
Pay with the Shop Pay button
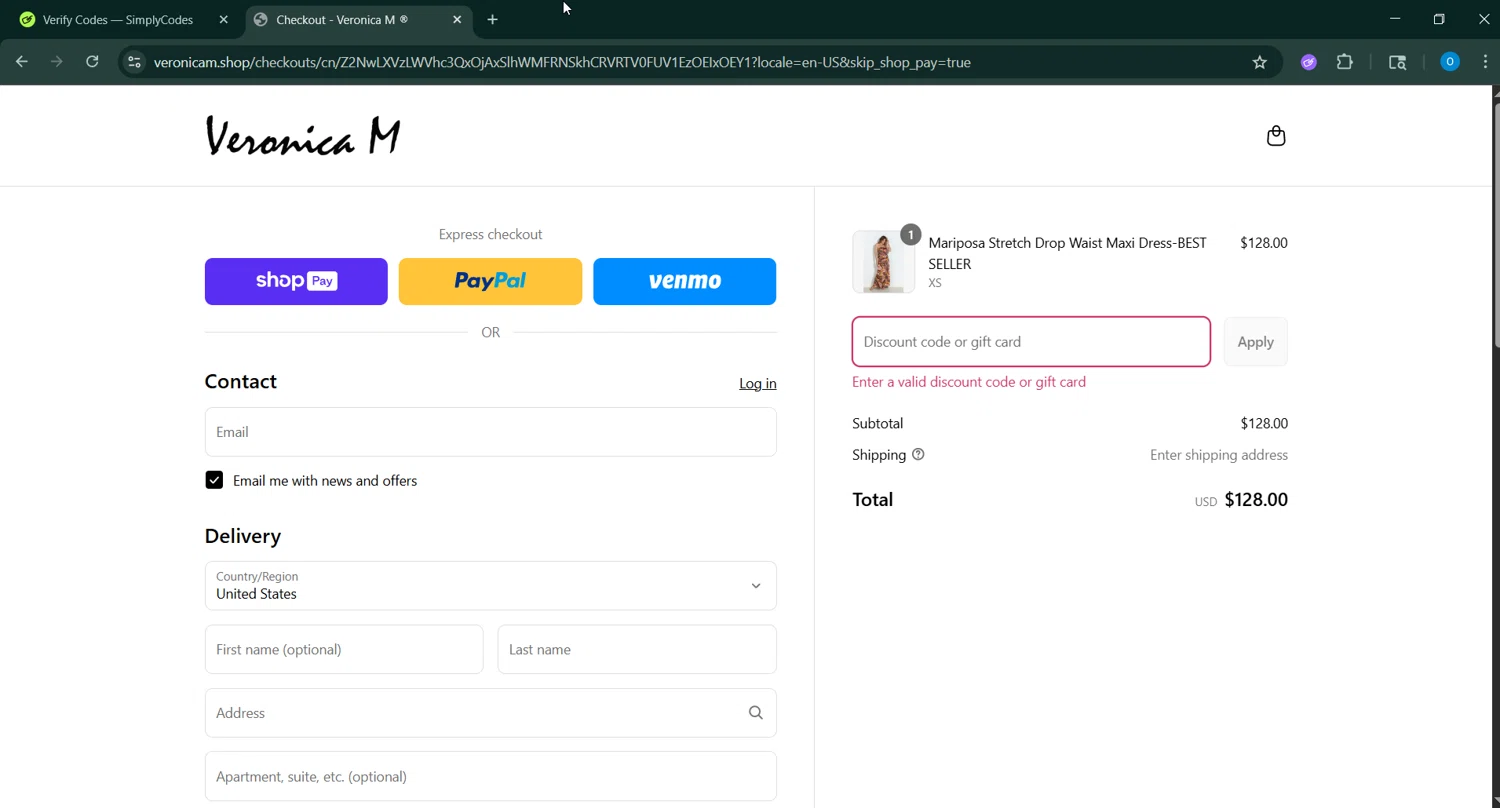296,281
